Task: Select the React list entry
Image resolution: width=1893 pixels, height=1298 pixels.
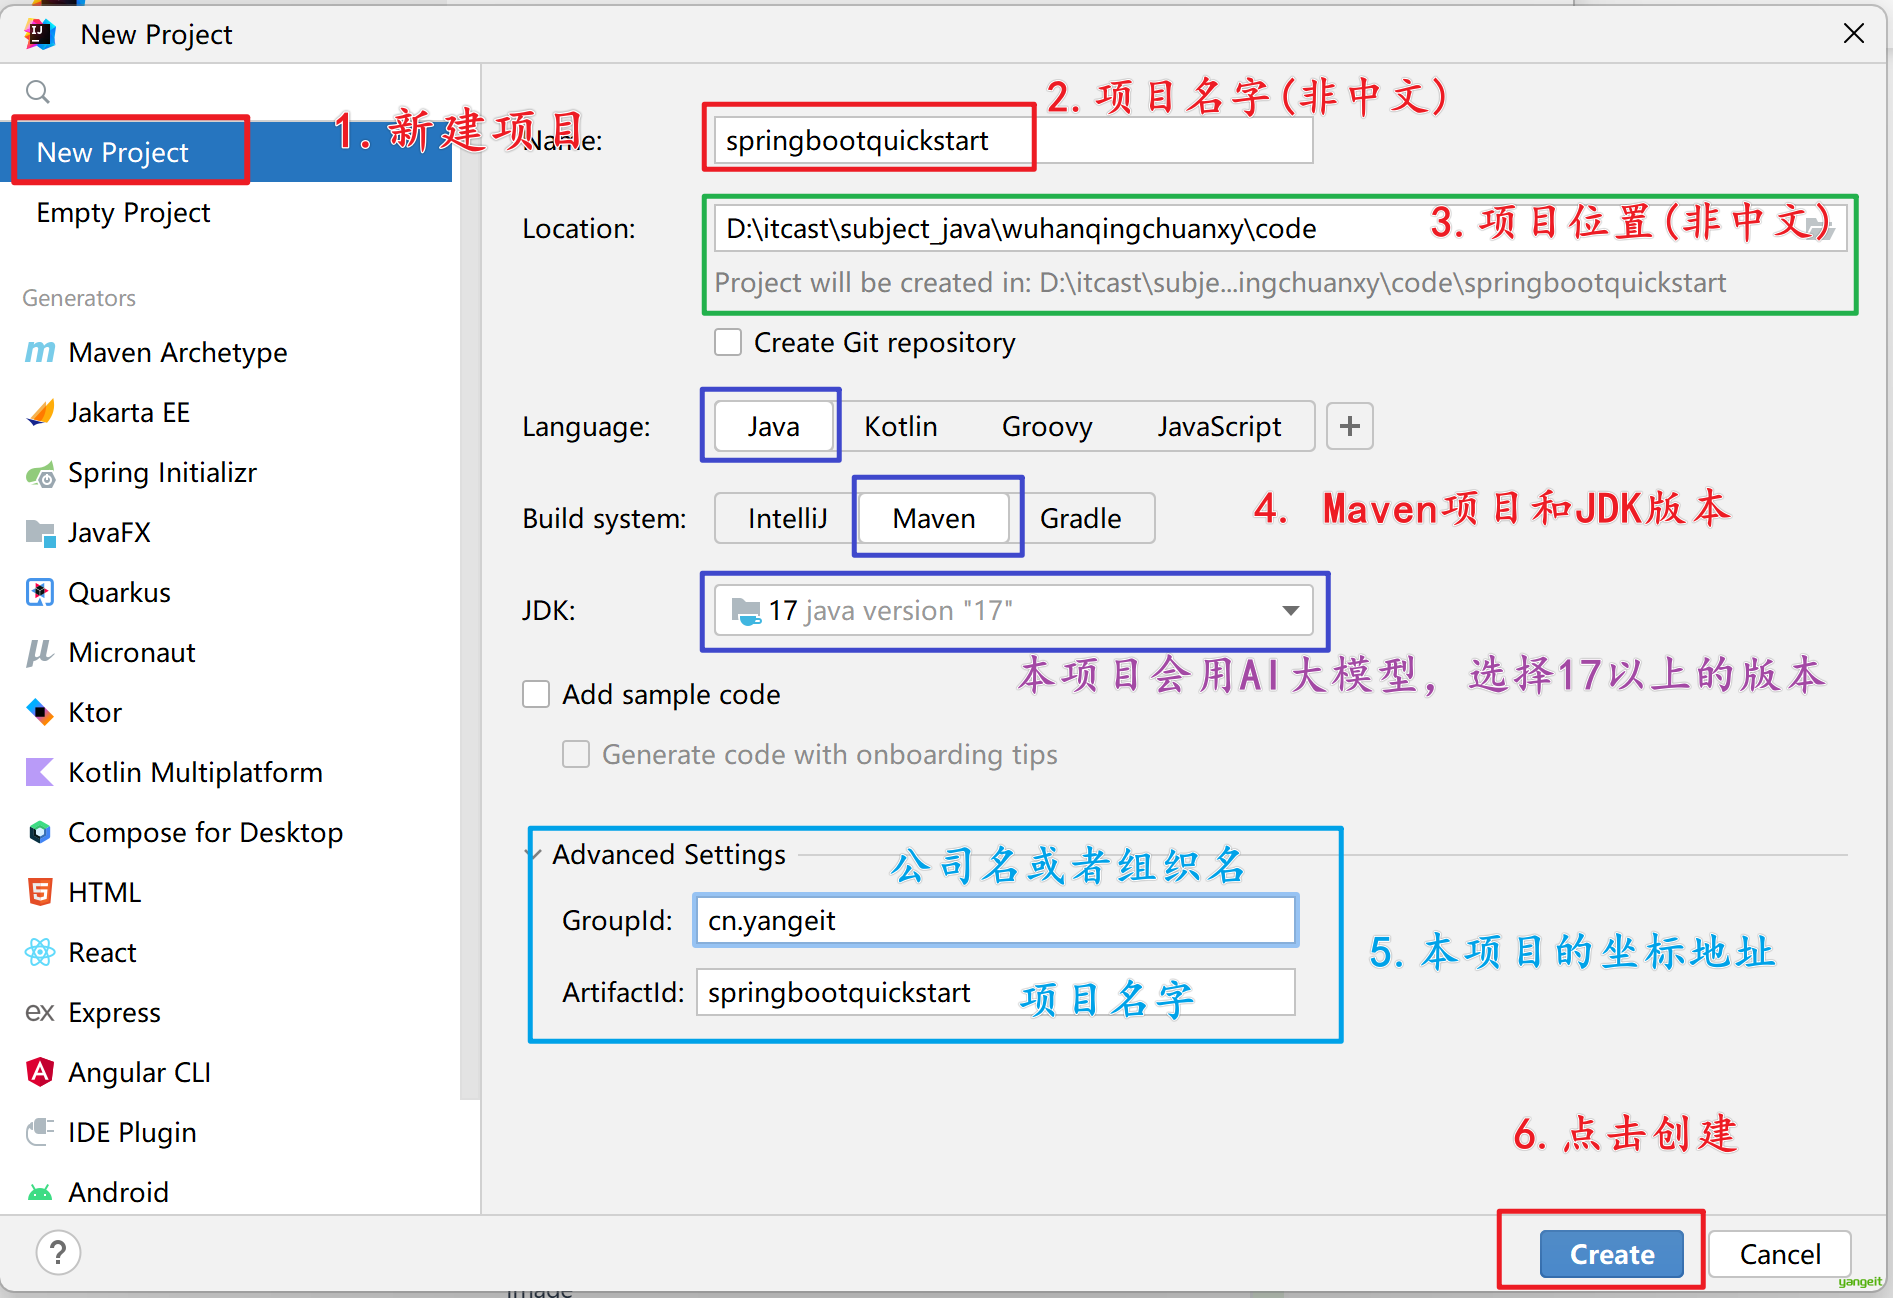Action: tap(102, 953)
